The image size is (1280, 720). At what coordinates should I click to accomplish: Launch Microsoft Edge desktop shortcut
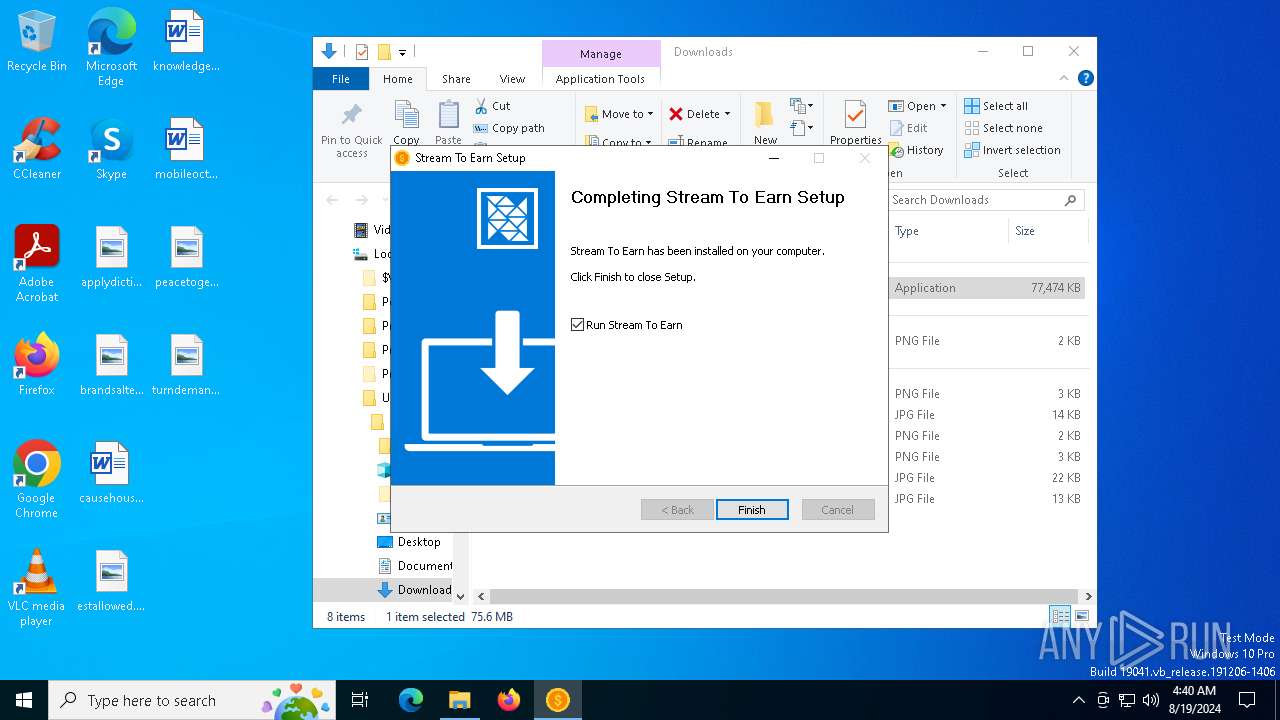111,47
